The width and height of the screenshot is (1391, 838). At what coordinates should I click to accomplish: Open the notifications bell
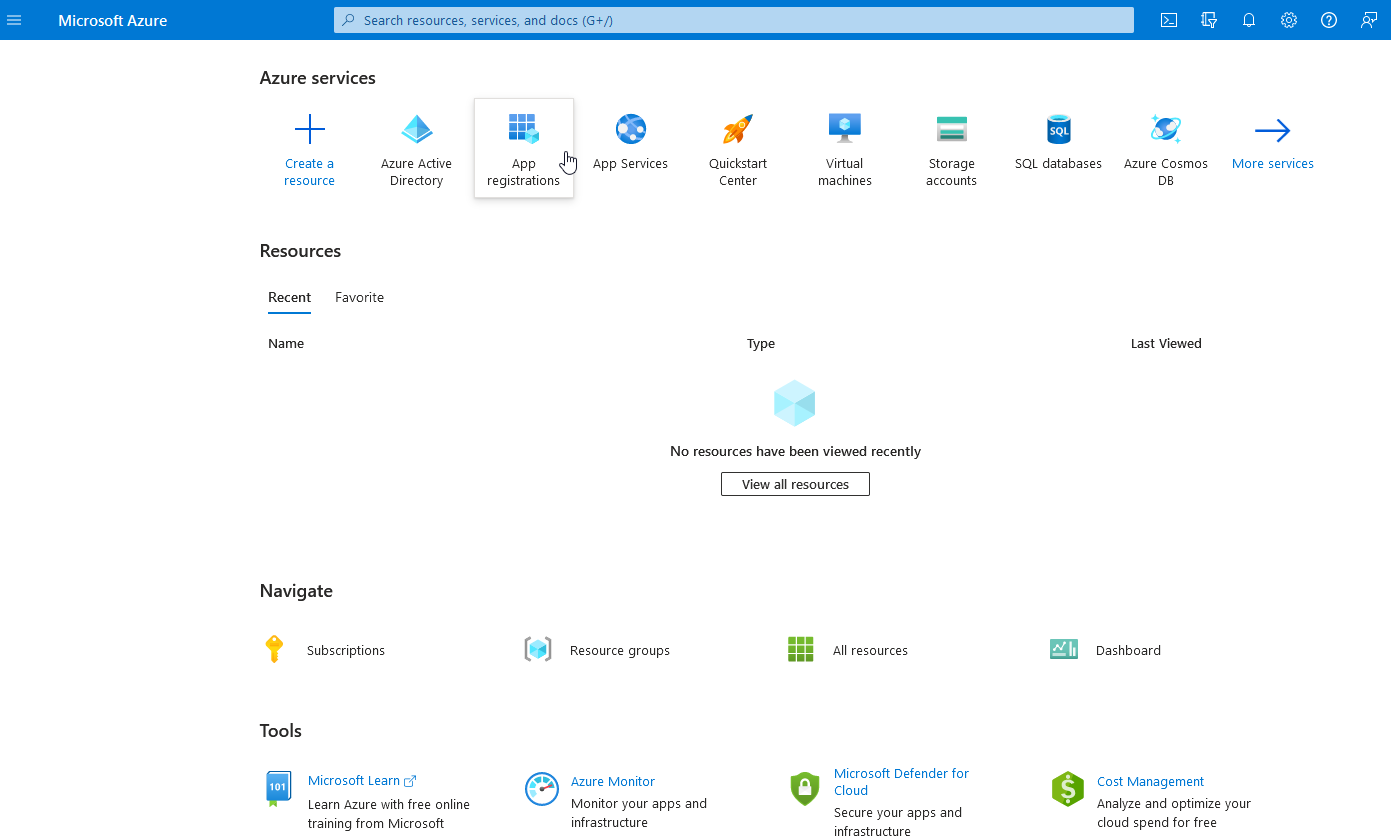click(1249, 20)
